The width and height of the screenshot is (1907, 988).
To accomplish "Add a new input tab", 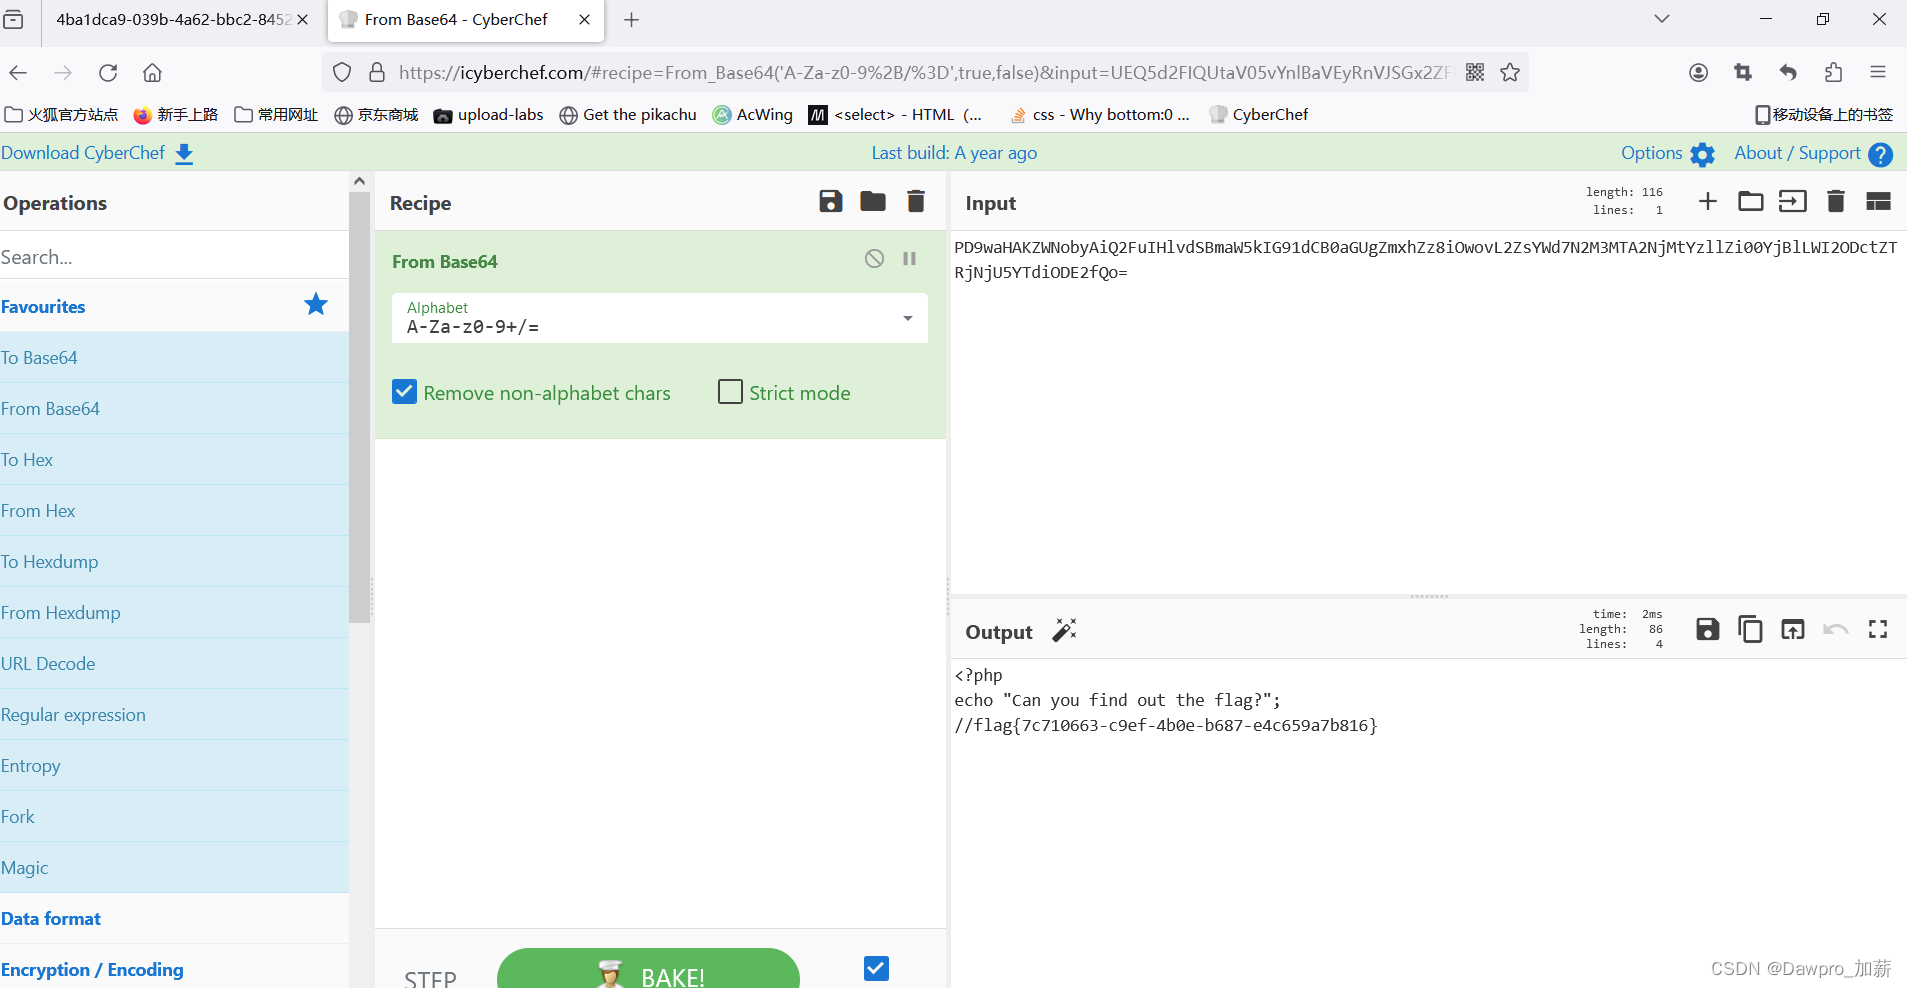I will (1708, 201).
